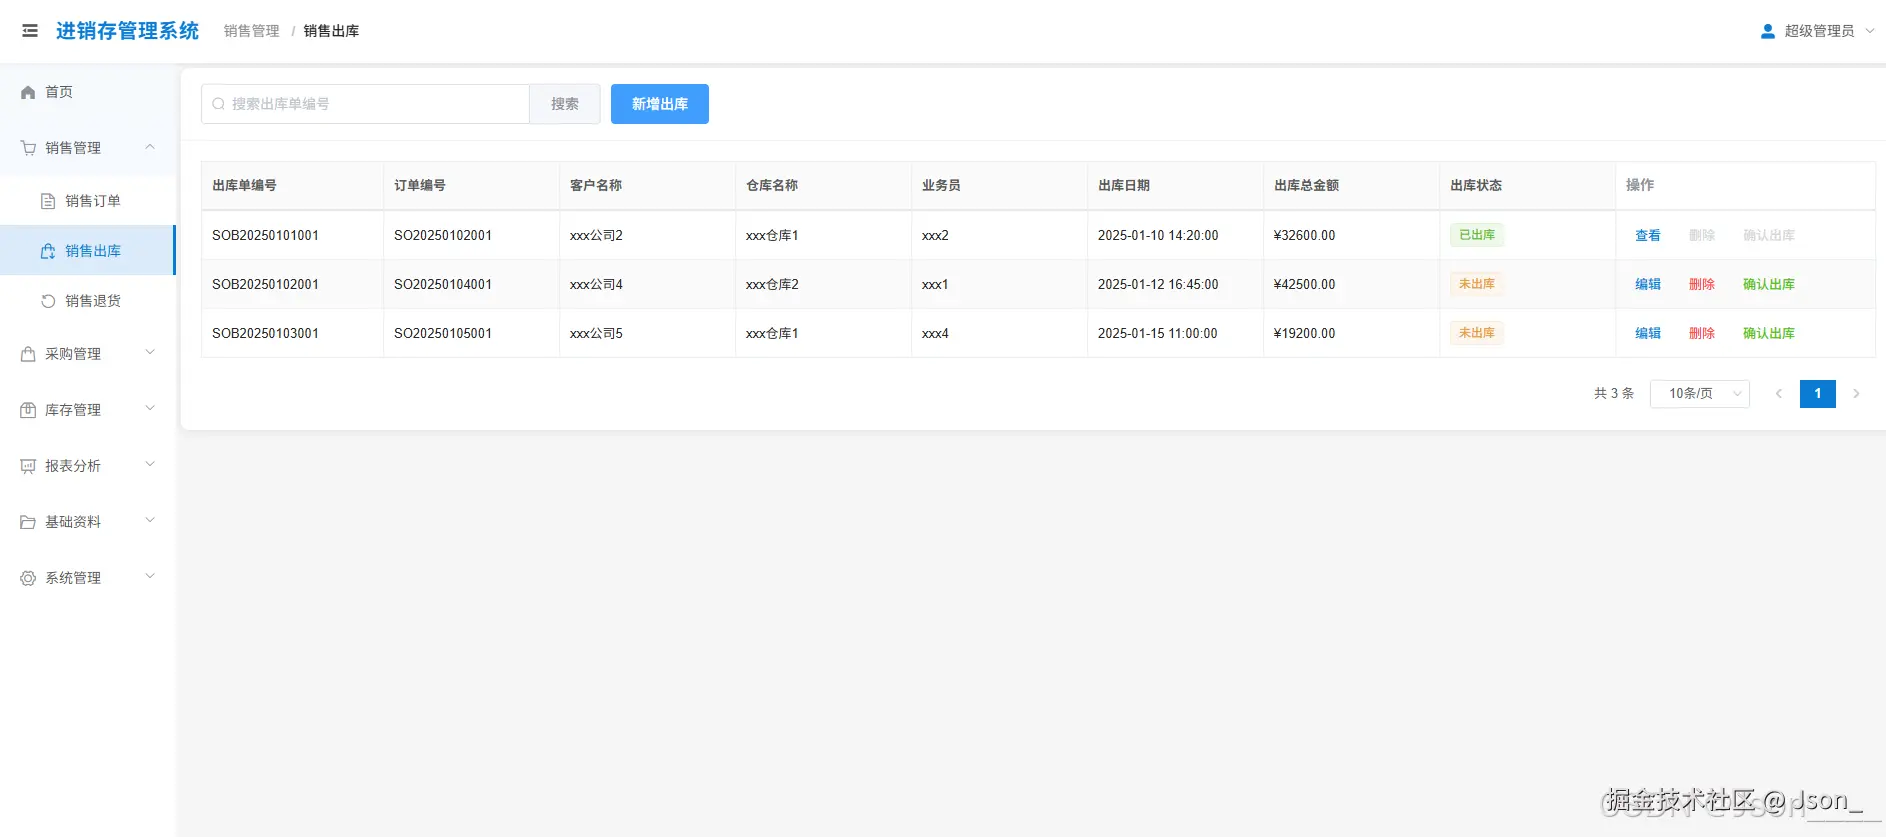The image size is (1886, 837).
Task: Click 删除 for SOB20250103001
Action: coord(1702,334)
